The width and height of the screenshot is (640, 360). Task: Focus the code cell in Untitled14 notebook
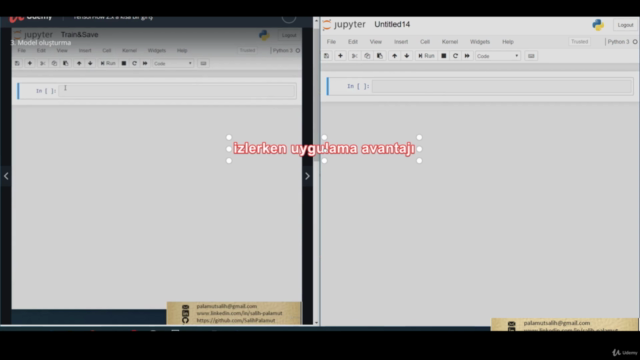[x=502, y=87]
